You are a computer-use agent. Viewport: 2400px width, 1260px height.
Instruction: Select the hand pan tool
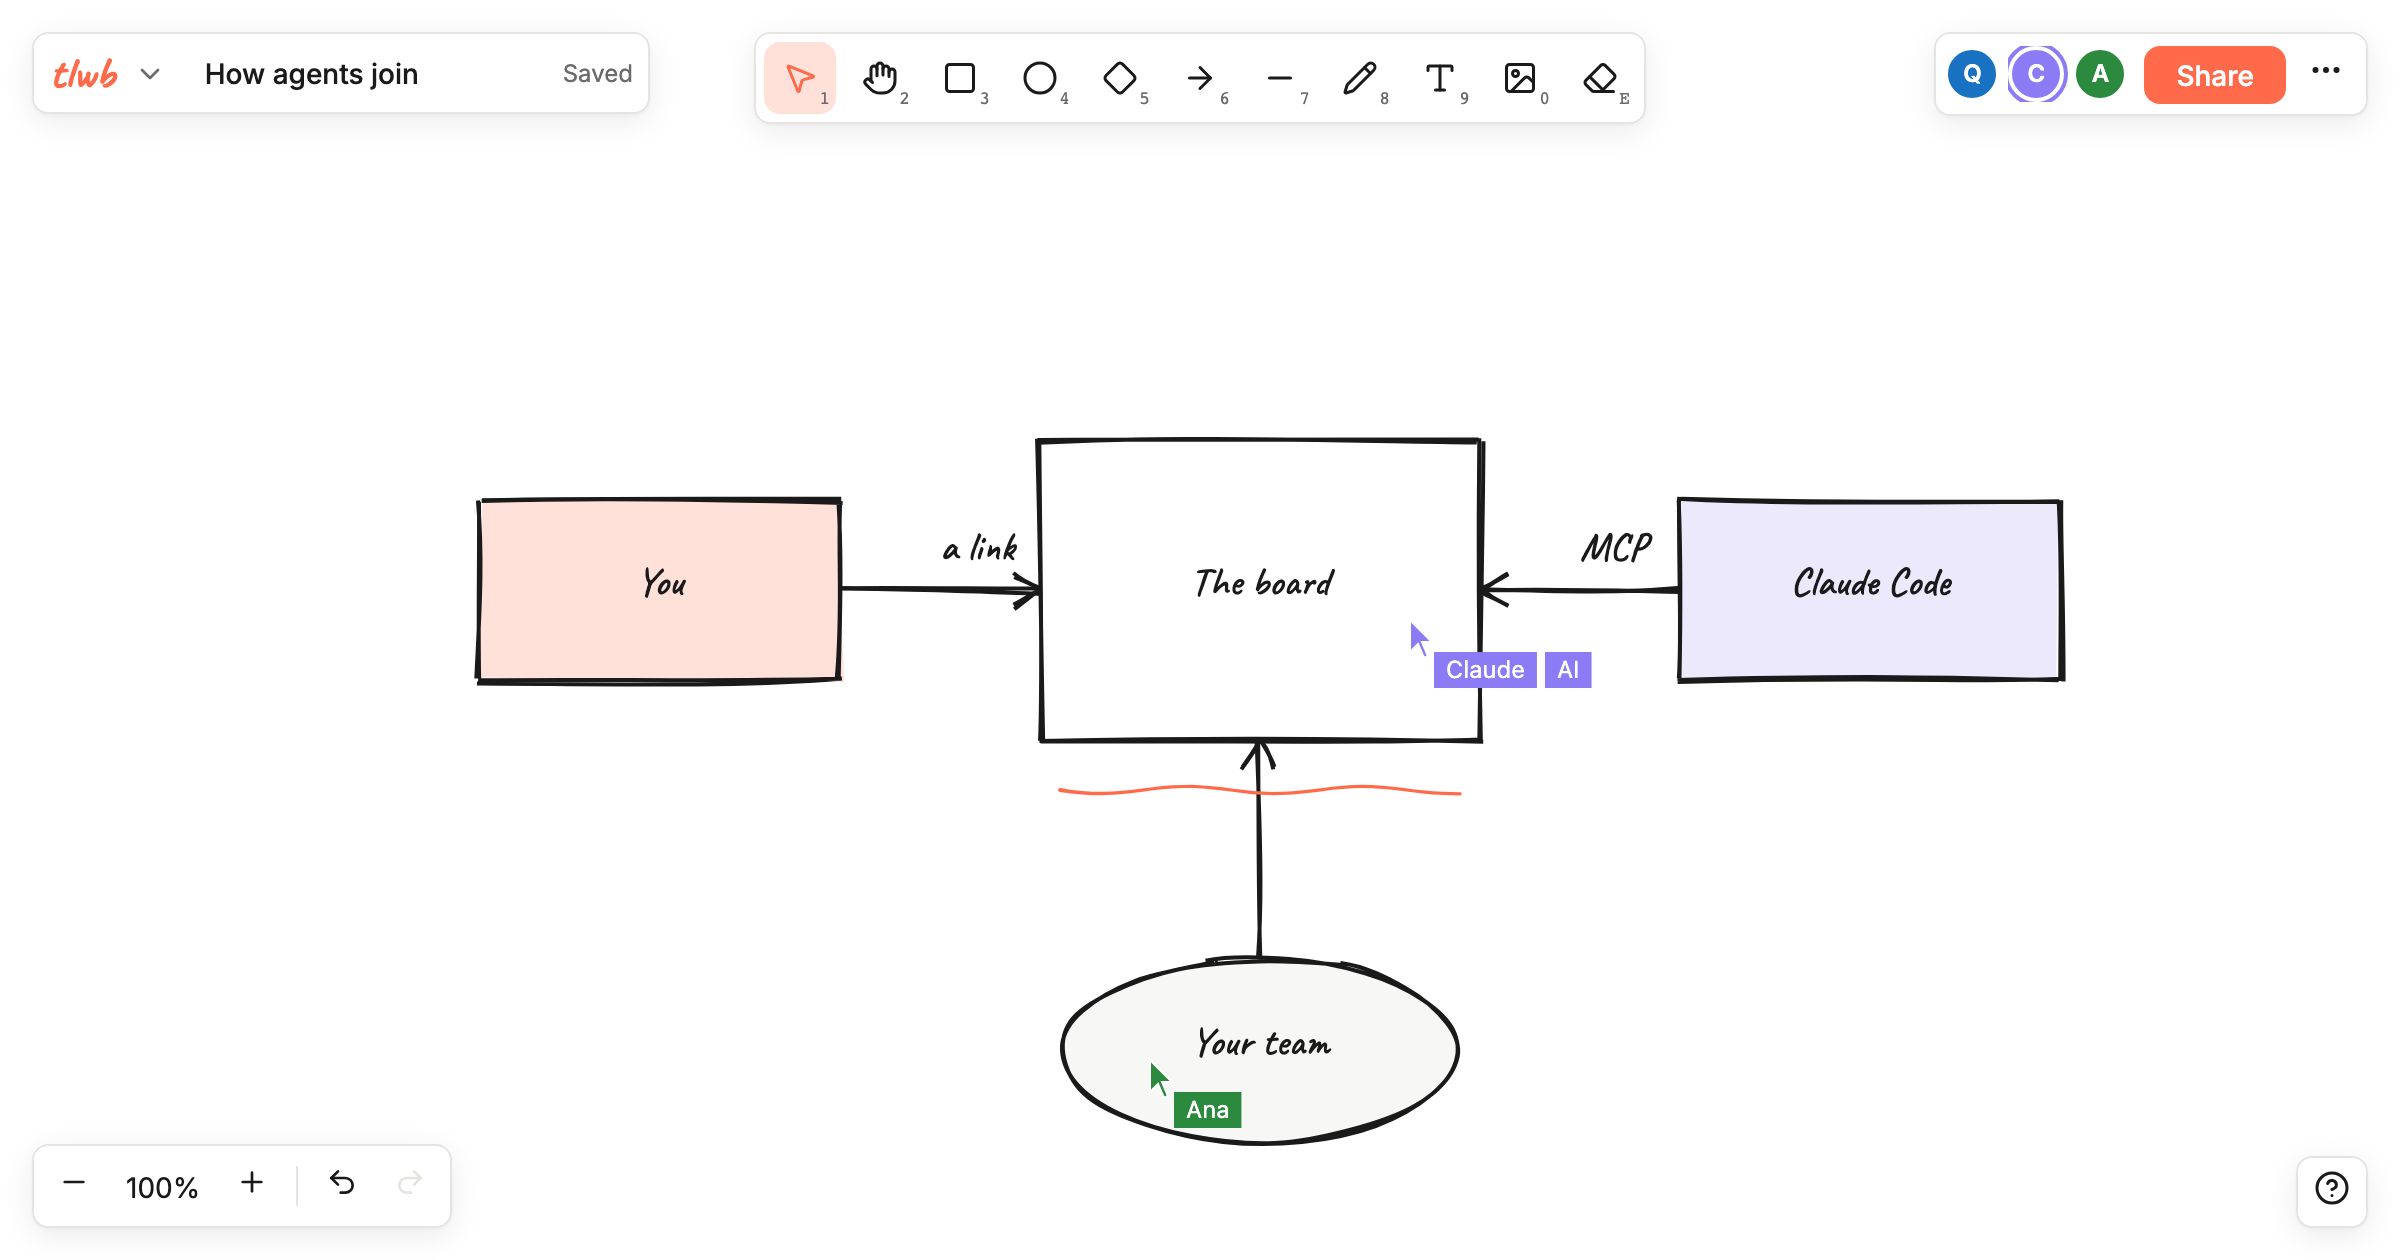tap(880, 78)
